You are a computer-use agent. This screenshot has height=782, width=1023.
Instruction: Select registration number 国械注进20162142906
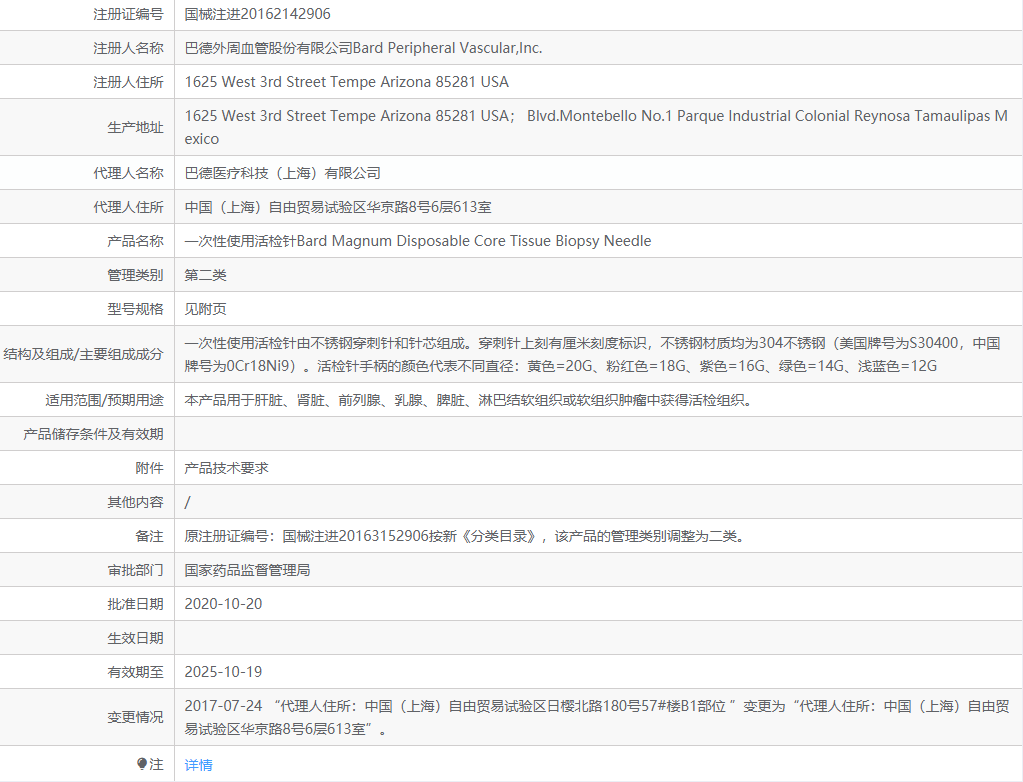[257, 14]
